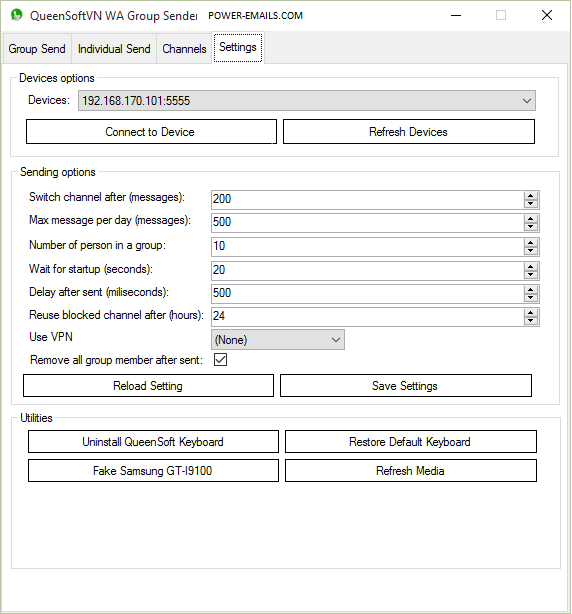Image resolution: width=572 pixels, height=614 pixels.
Task: Go to the Channels tab
Action: tap(184, 49)
